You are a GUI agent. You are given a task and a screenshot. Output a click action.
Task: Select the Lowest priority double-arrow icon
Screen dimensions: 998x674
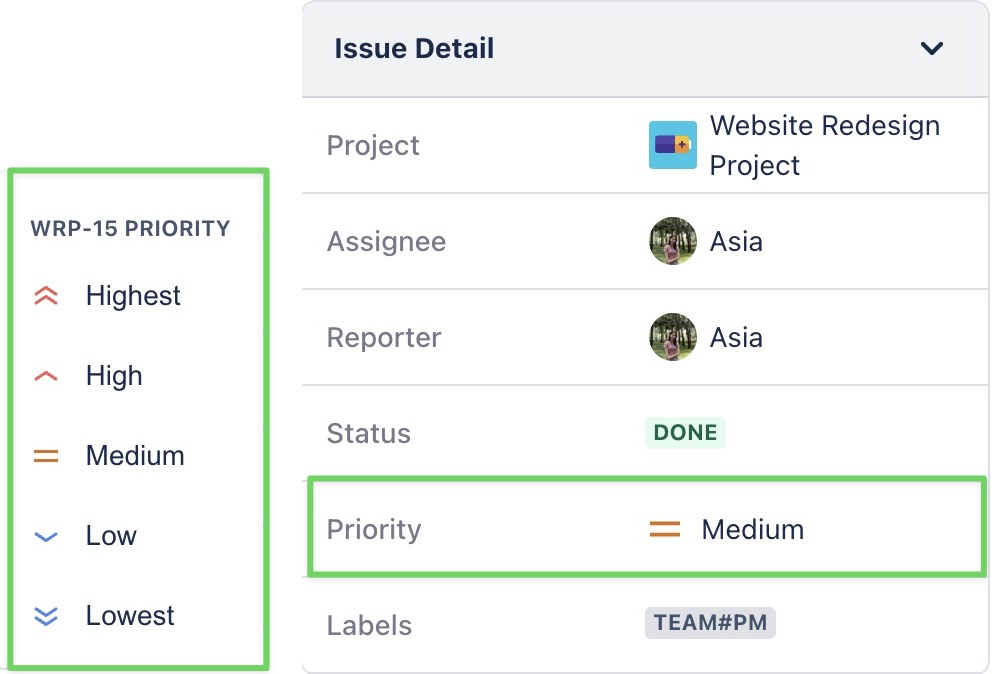[44, 615]
